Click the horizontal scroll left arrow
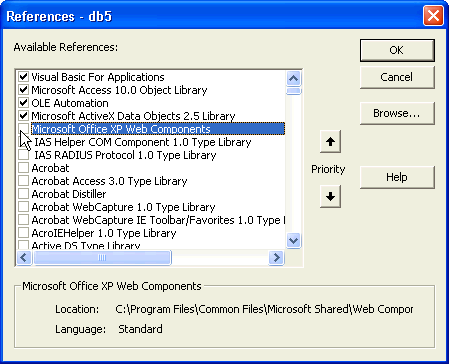 click(x=24, y=257)
